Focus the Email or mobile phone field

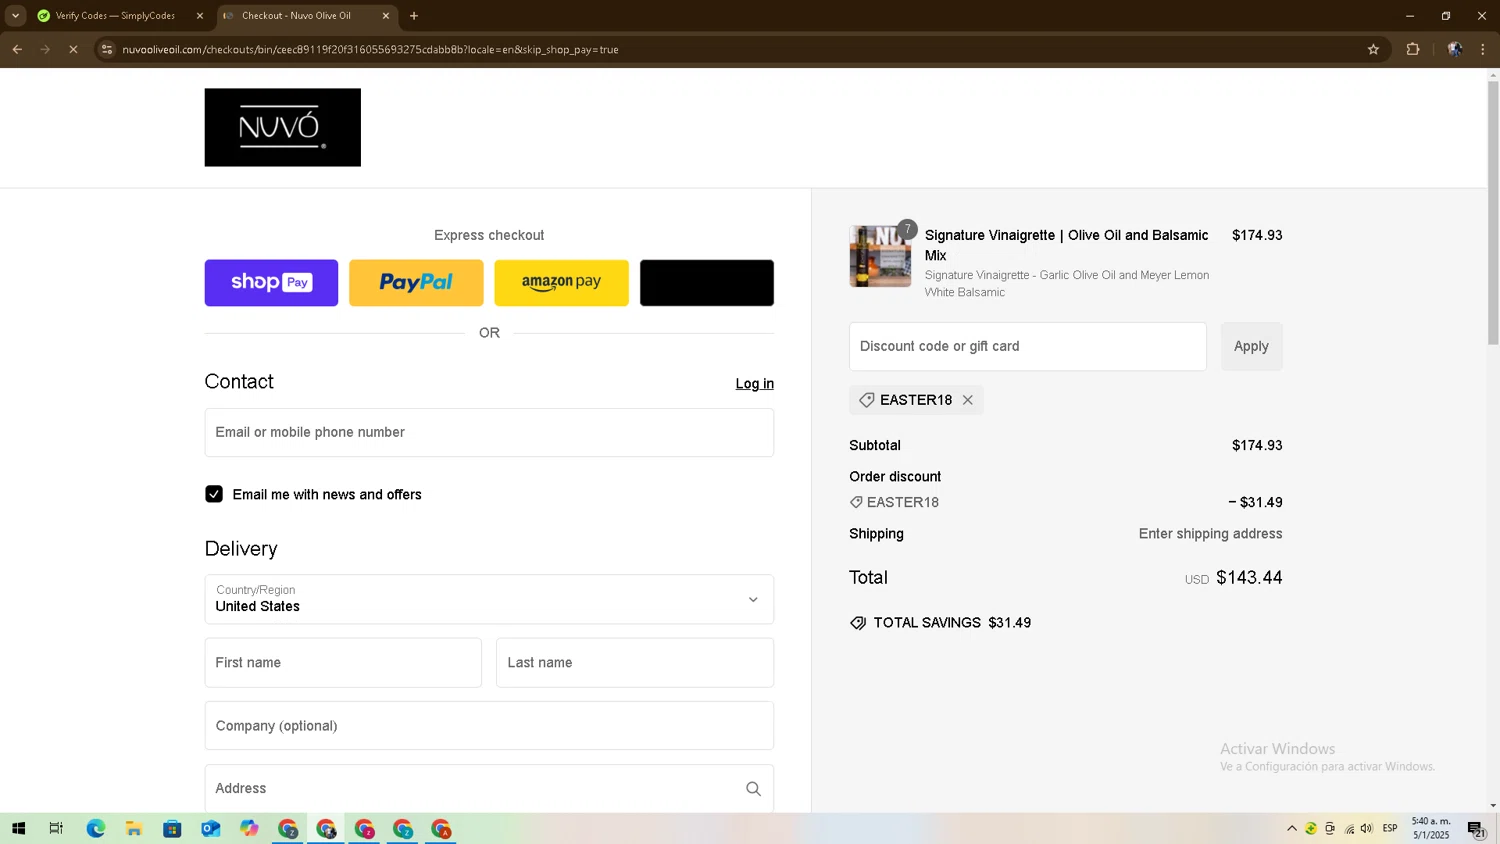pos(489,432)
